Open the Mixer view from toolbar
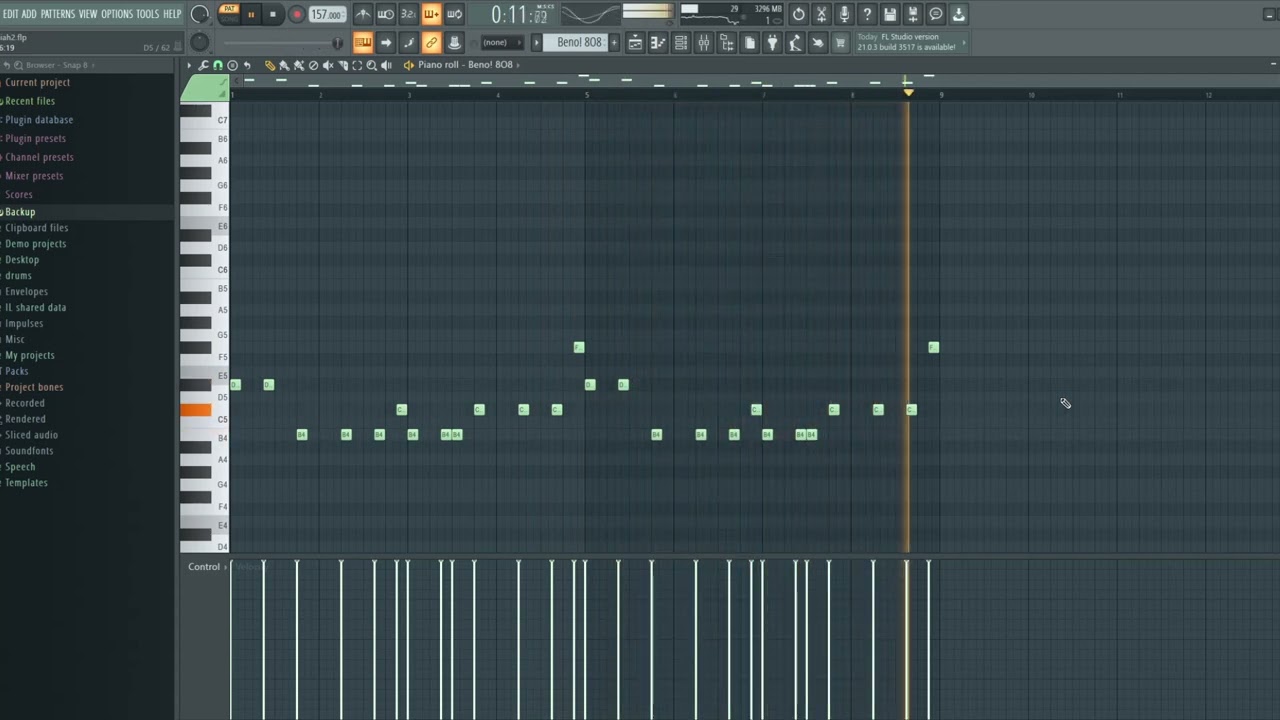Viewport: 1280px width, 720px height. tap(704, 43)
